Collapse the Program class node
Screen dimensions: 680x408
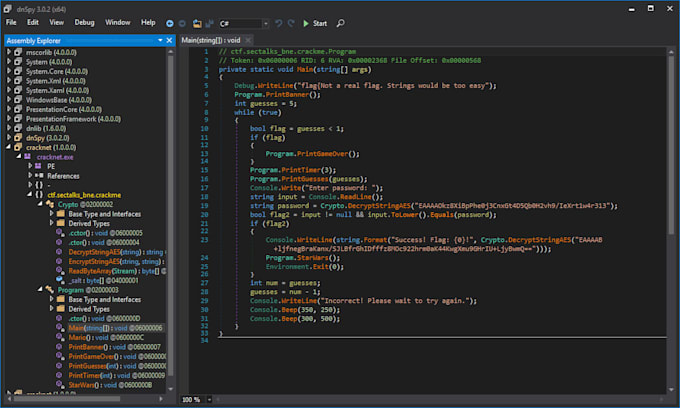pos(40,290)
